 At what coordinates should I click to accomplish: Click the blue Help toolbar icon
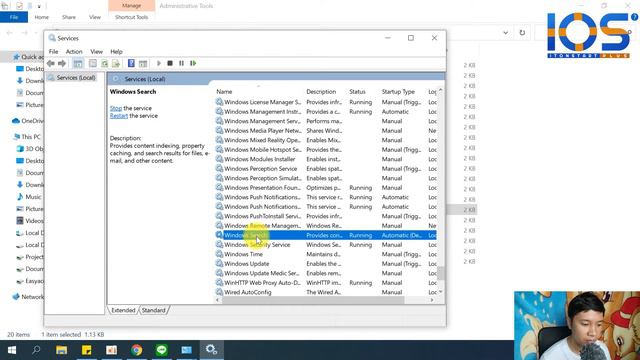pos(131,63)
